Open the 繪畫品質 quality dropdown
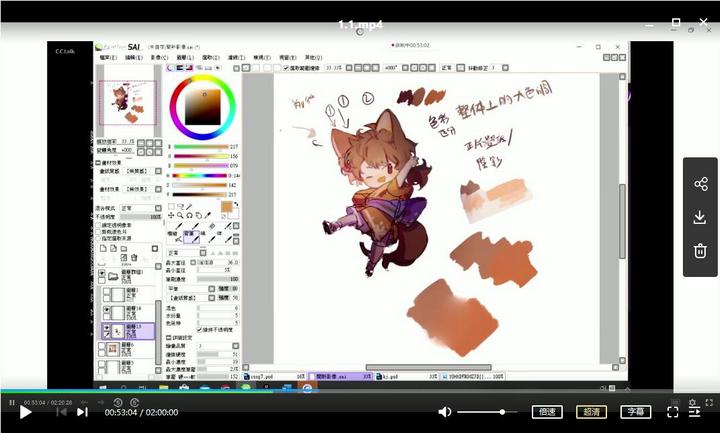Image resolution: width=720 pixels, height=433 pixels. (219, 346)
